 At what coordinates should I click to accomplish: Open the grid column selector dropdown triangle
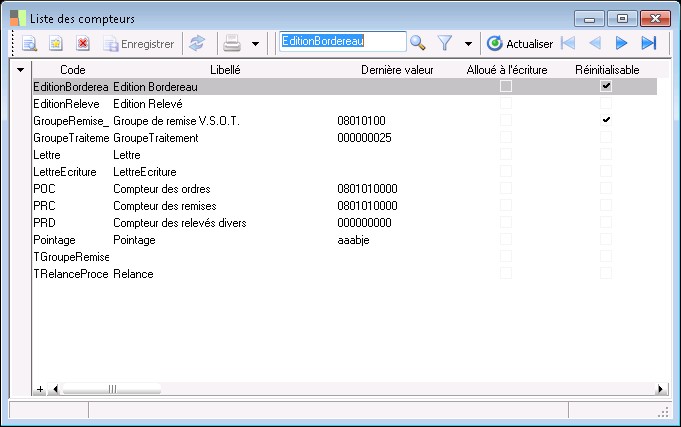click(20, 70)
